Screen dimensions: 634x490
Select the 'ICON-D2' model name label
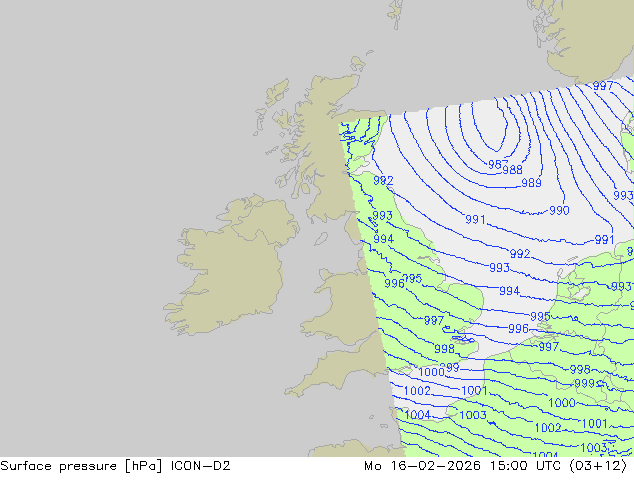201,466
